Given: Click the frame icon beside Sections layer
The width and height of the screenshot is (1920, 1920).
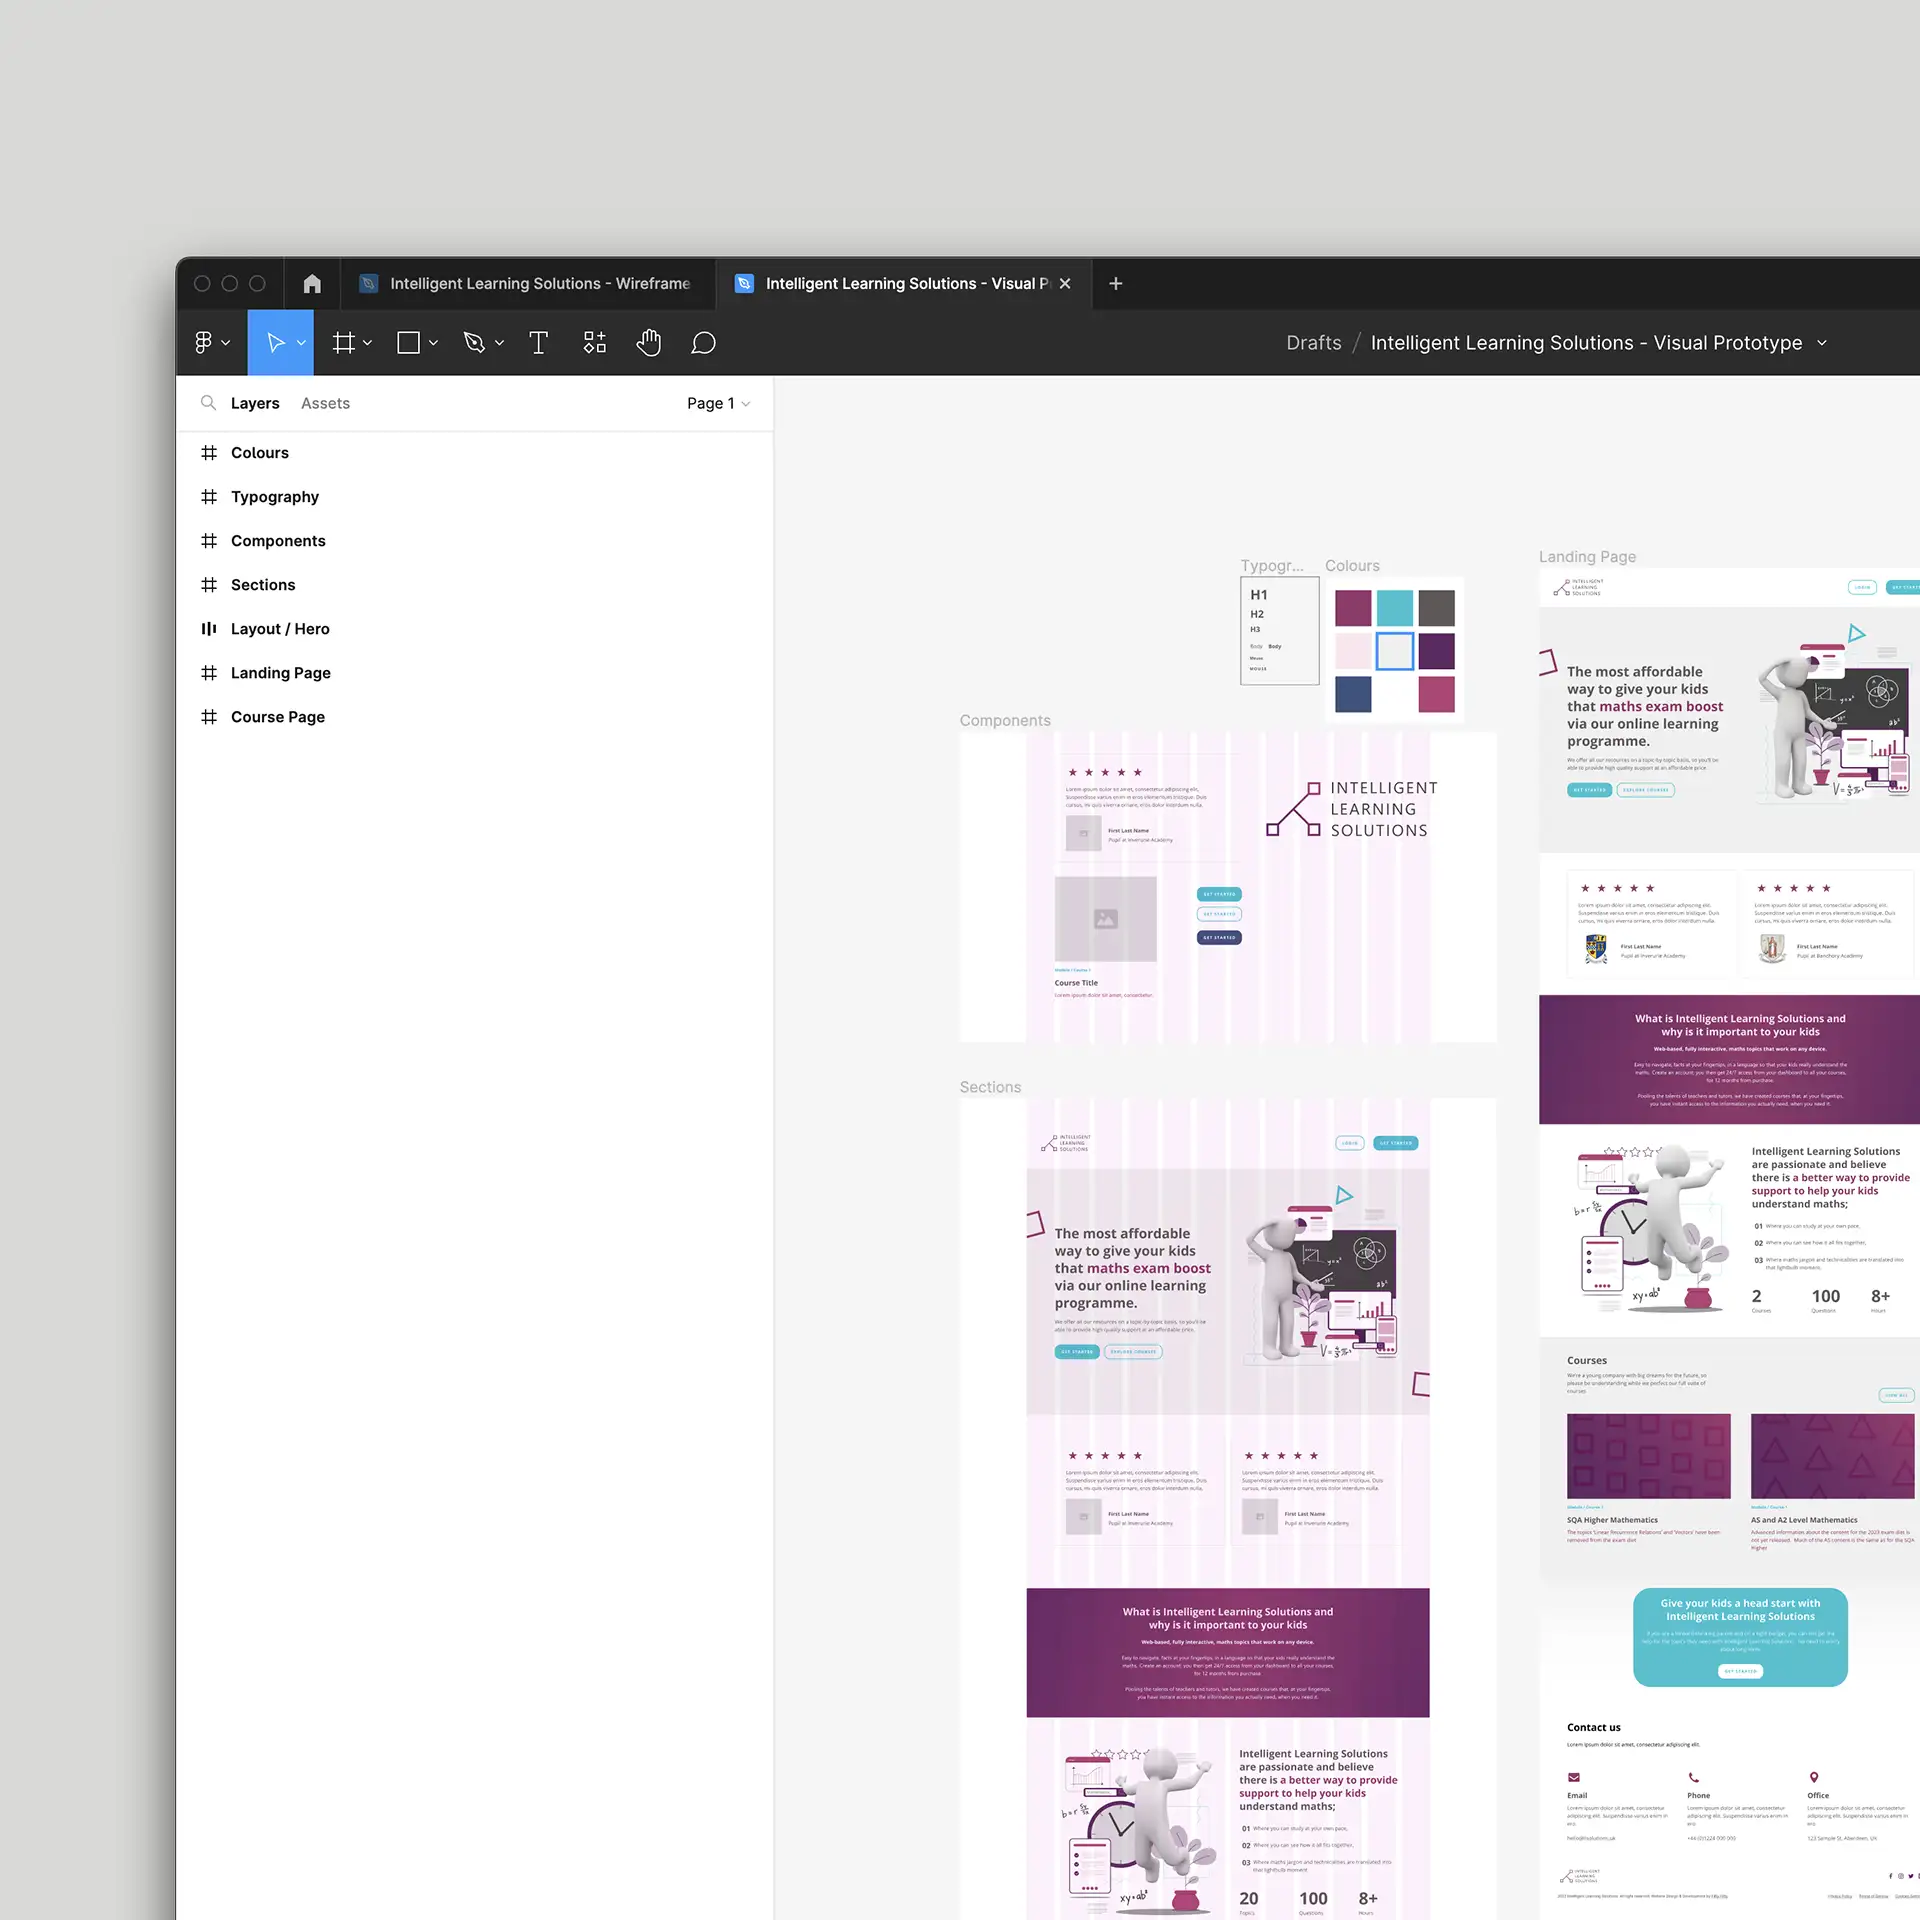Looking at the screenshot, I should [x=209, y=585].
